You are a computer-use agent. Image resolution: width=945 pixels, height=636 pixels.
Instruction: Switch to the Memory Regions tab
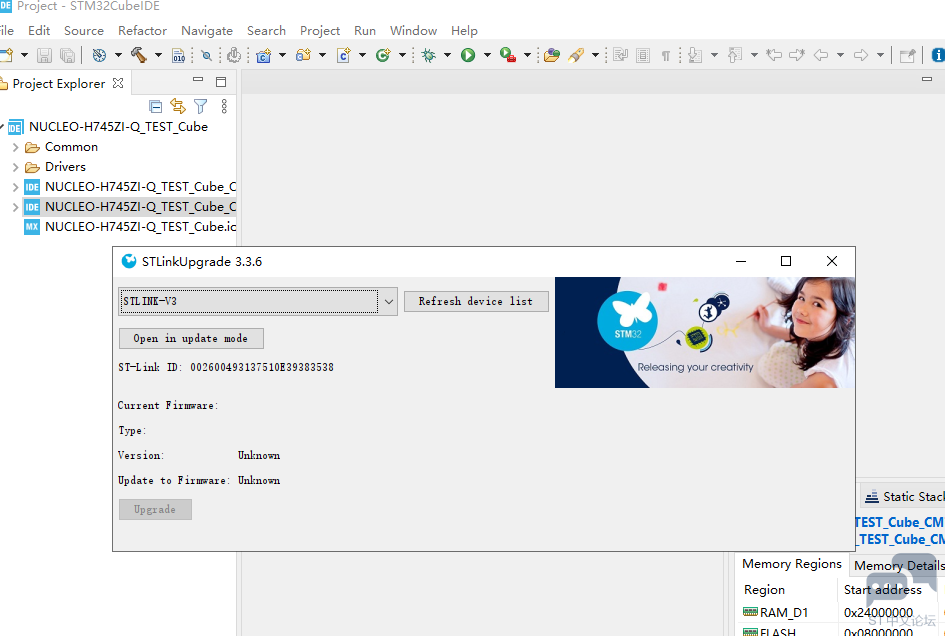[x=792, y=564]
